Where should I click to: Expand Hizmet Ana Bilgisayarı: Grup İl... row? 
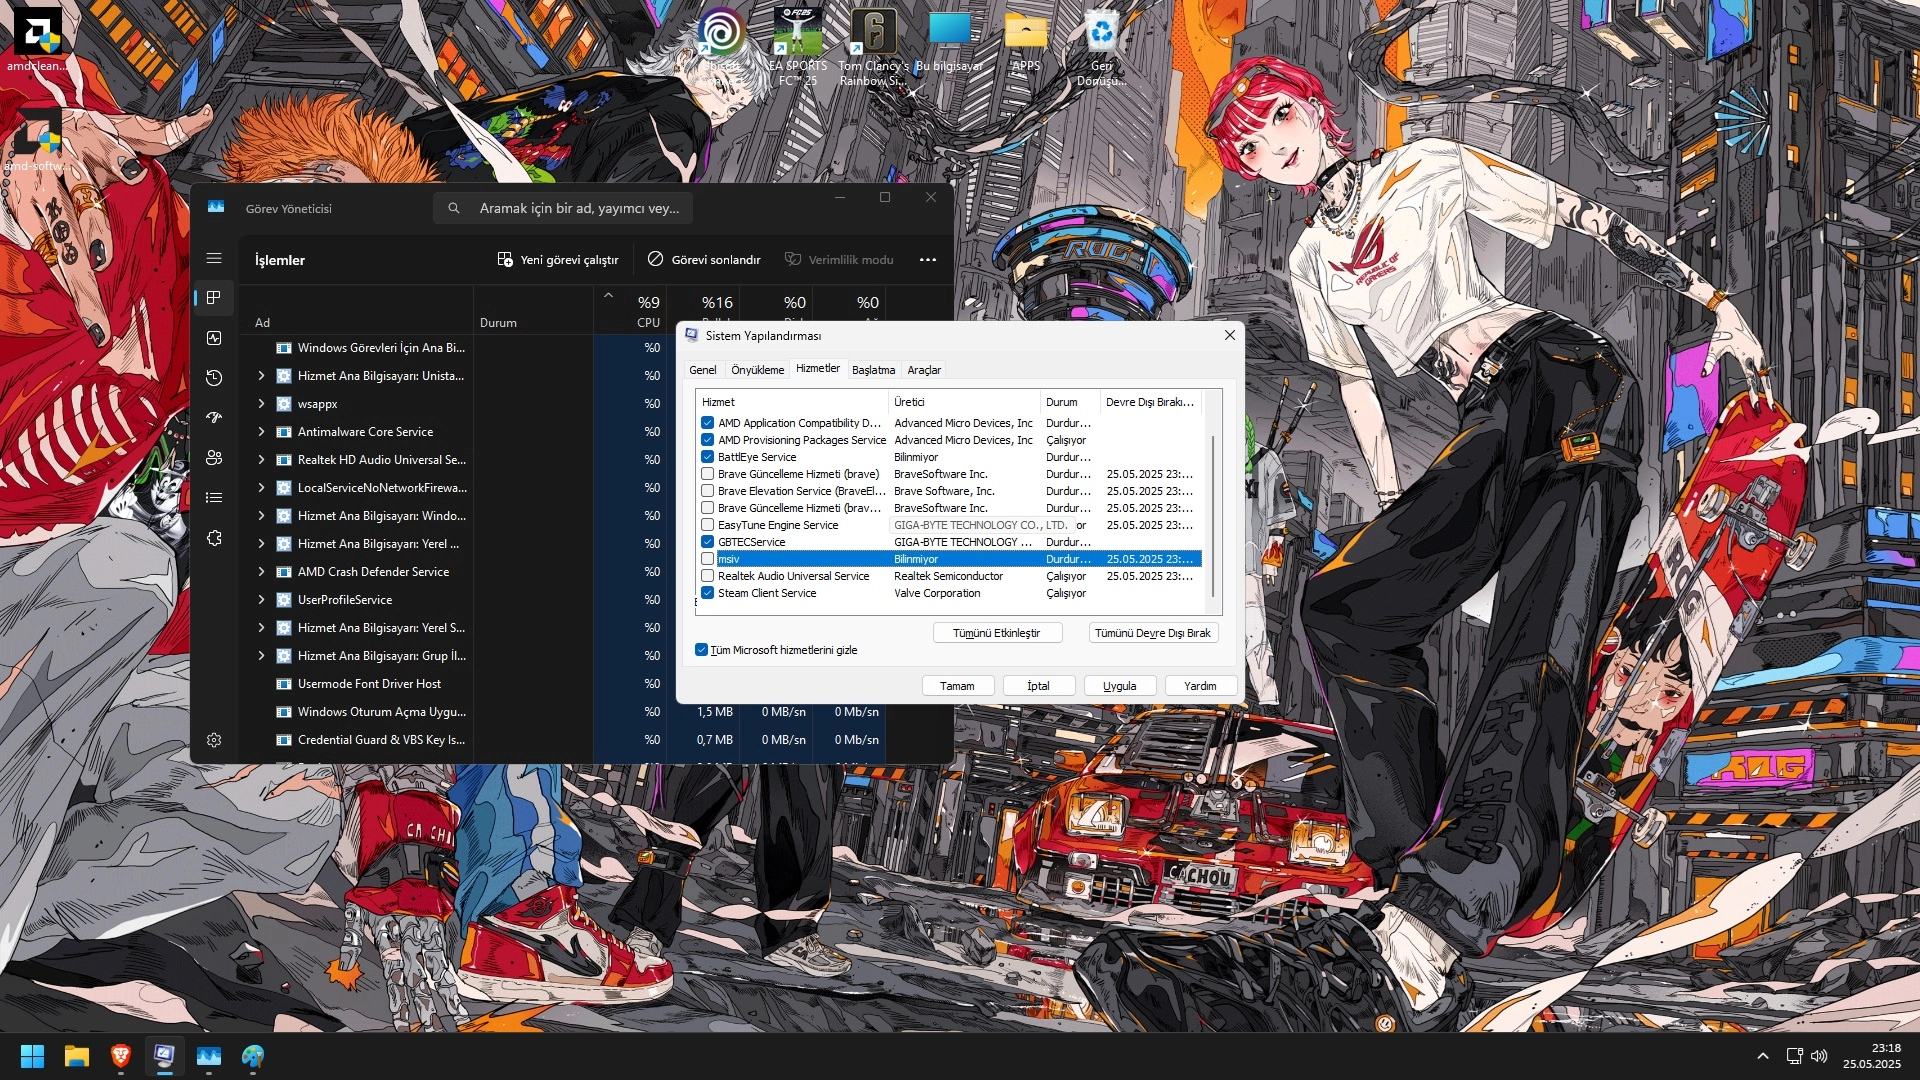point(261,656)
